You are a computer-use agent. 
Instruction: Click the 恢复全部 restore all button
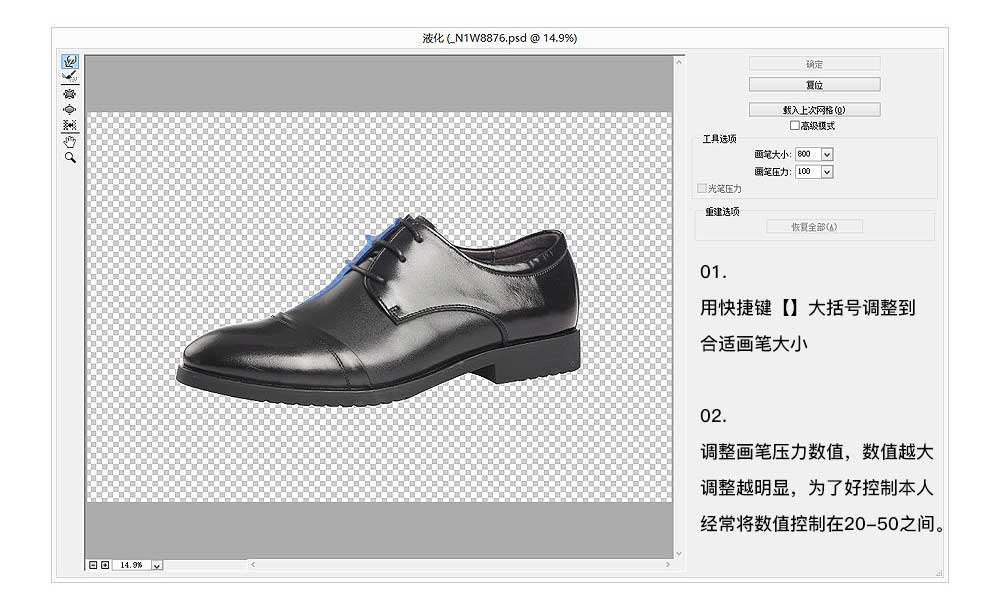[x=813, y=225]
